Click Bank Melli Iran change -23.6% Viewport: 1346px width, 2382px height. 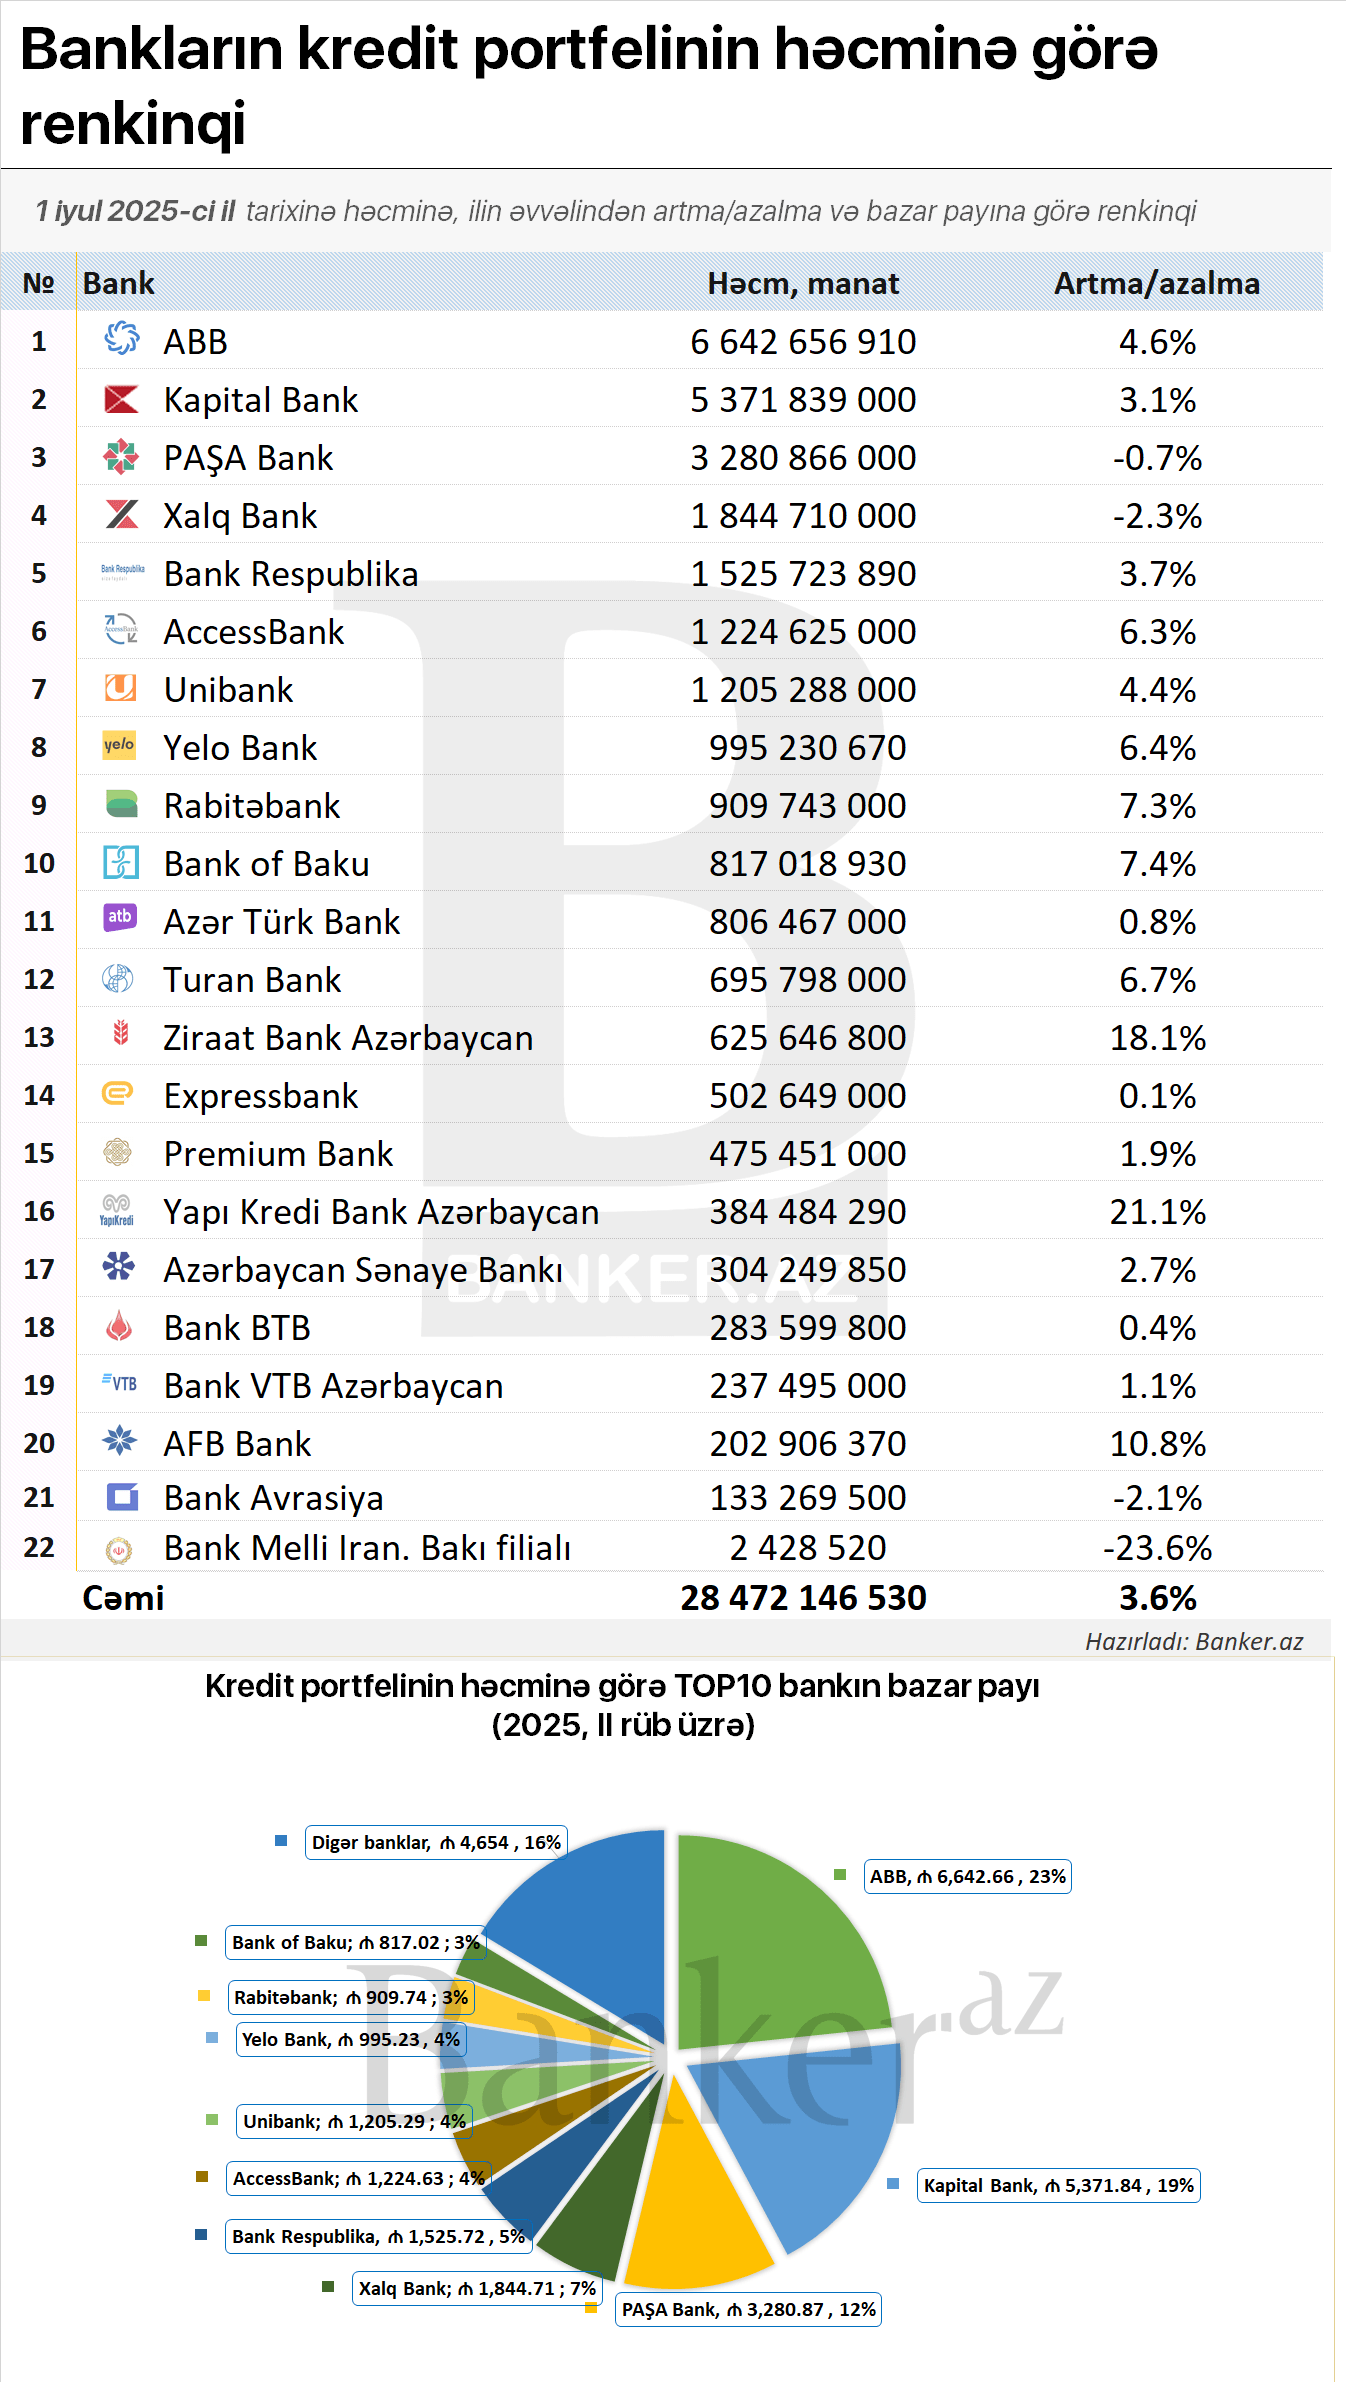pos(1157,1548)
